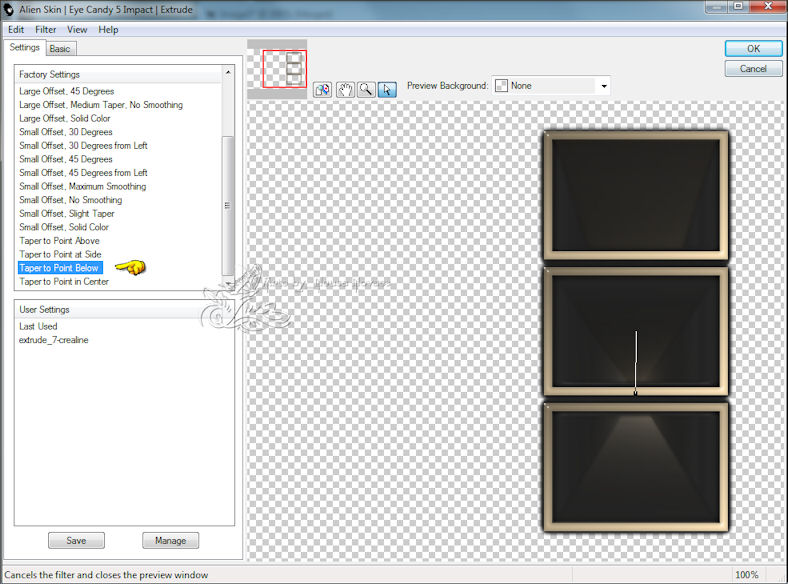This screenshot has width=788, height=584.
Task: Select 'Last Used' user setting
Action: [38, 327]
